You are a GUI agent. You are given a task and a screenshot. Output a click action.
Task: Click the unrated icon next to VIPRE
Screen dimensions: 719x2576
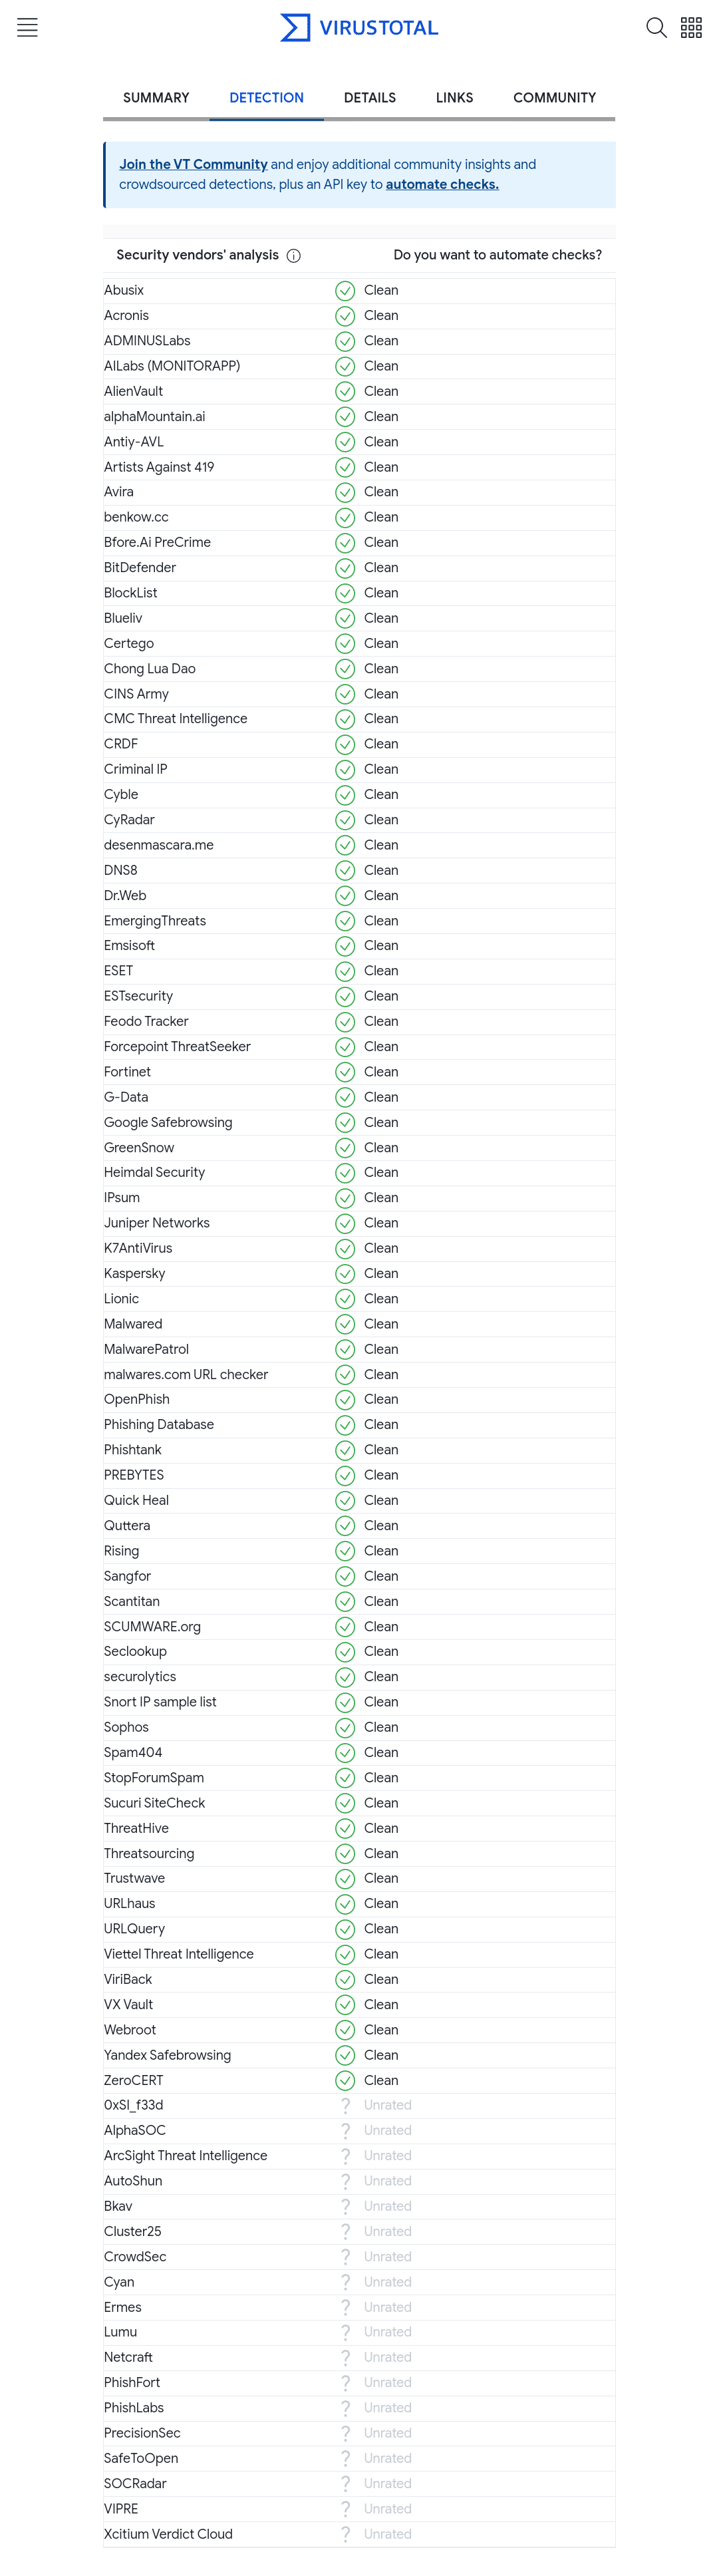pos(345,2509)
